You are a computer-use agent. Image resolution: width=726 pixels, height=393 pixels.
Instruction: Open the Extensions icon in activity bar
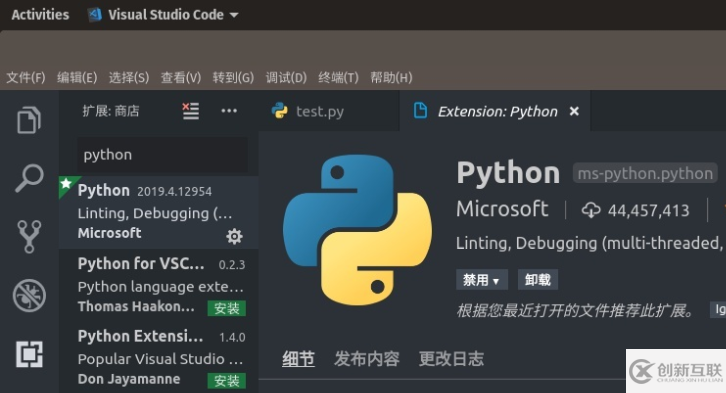click(29, 354)
